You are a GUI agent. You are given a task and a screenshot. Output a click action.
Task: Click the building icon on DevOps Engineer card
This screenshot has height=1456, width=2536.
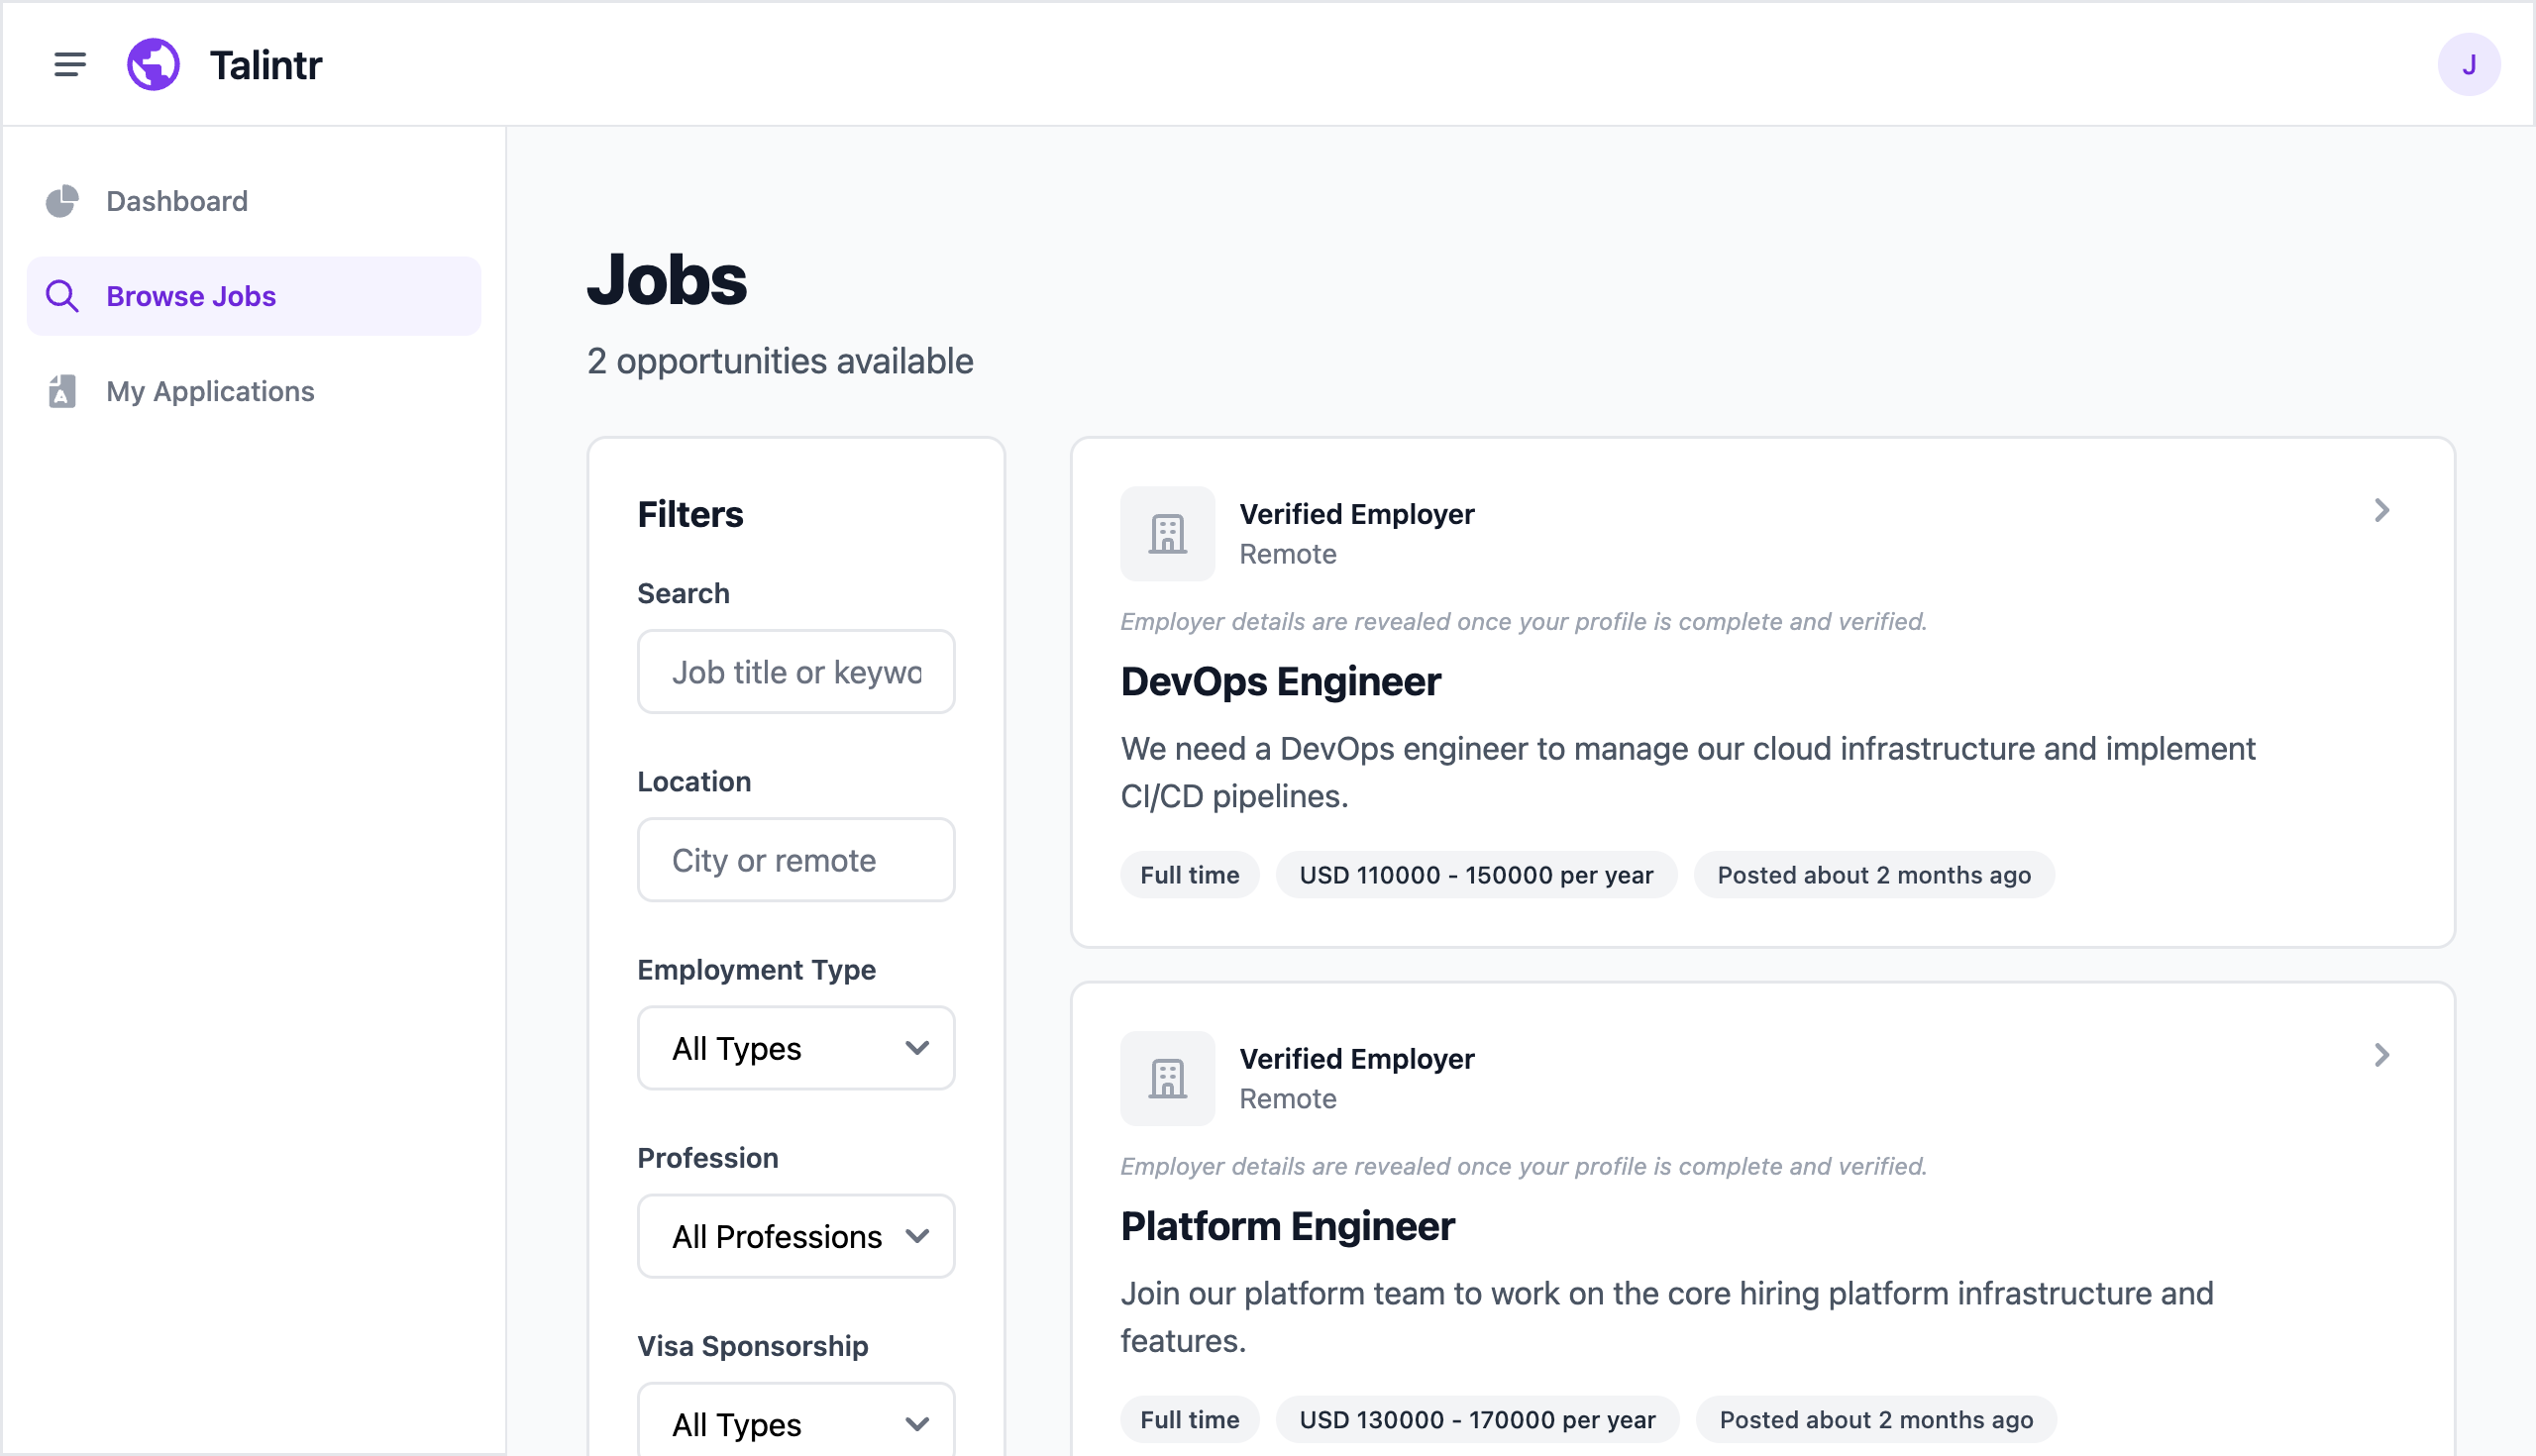(x=1167, y=534)
